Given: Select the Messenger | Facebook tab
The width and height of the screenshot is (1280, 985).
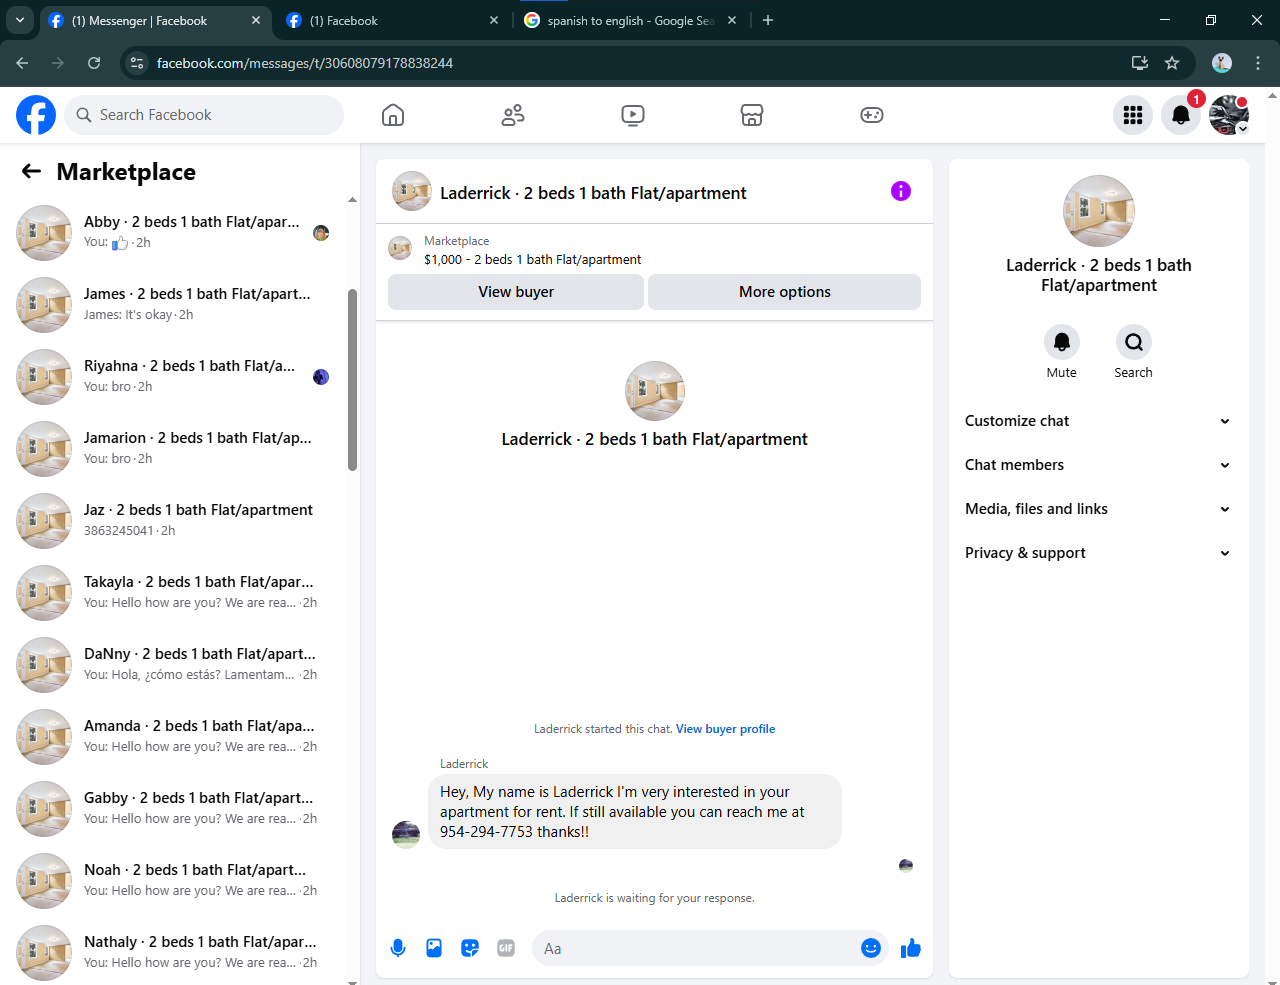Looking at the screenshot, I should (x=155, y=21).
